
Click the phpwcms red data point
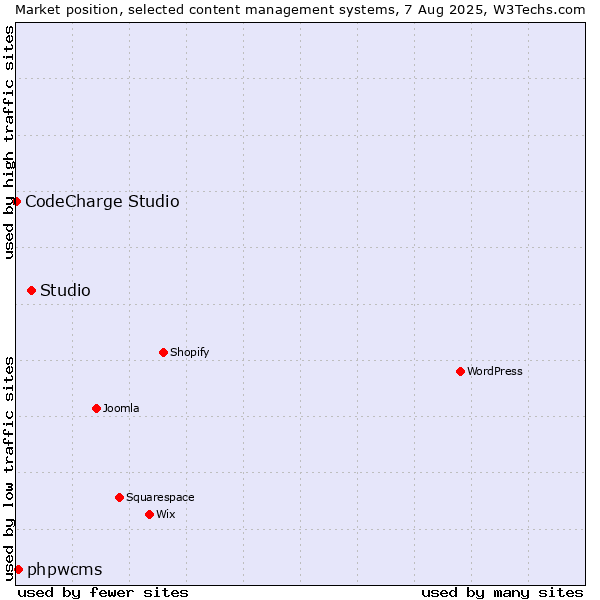point(19,569)
